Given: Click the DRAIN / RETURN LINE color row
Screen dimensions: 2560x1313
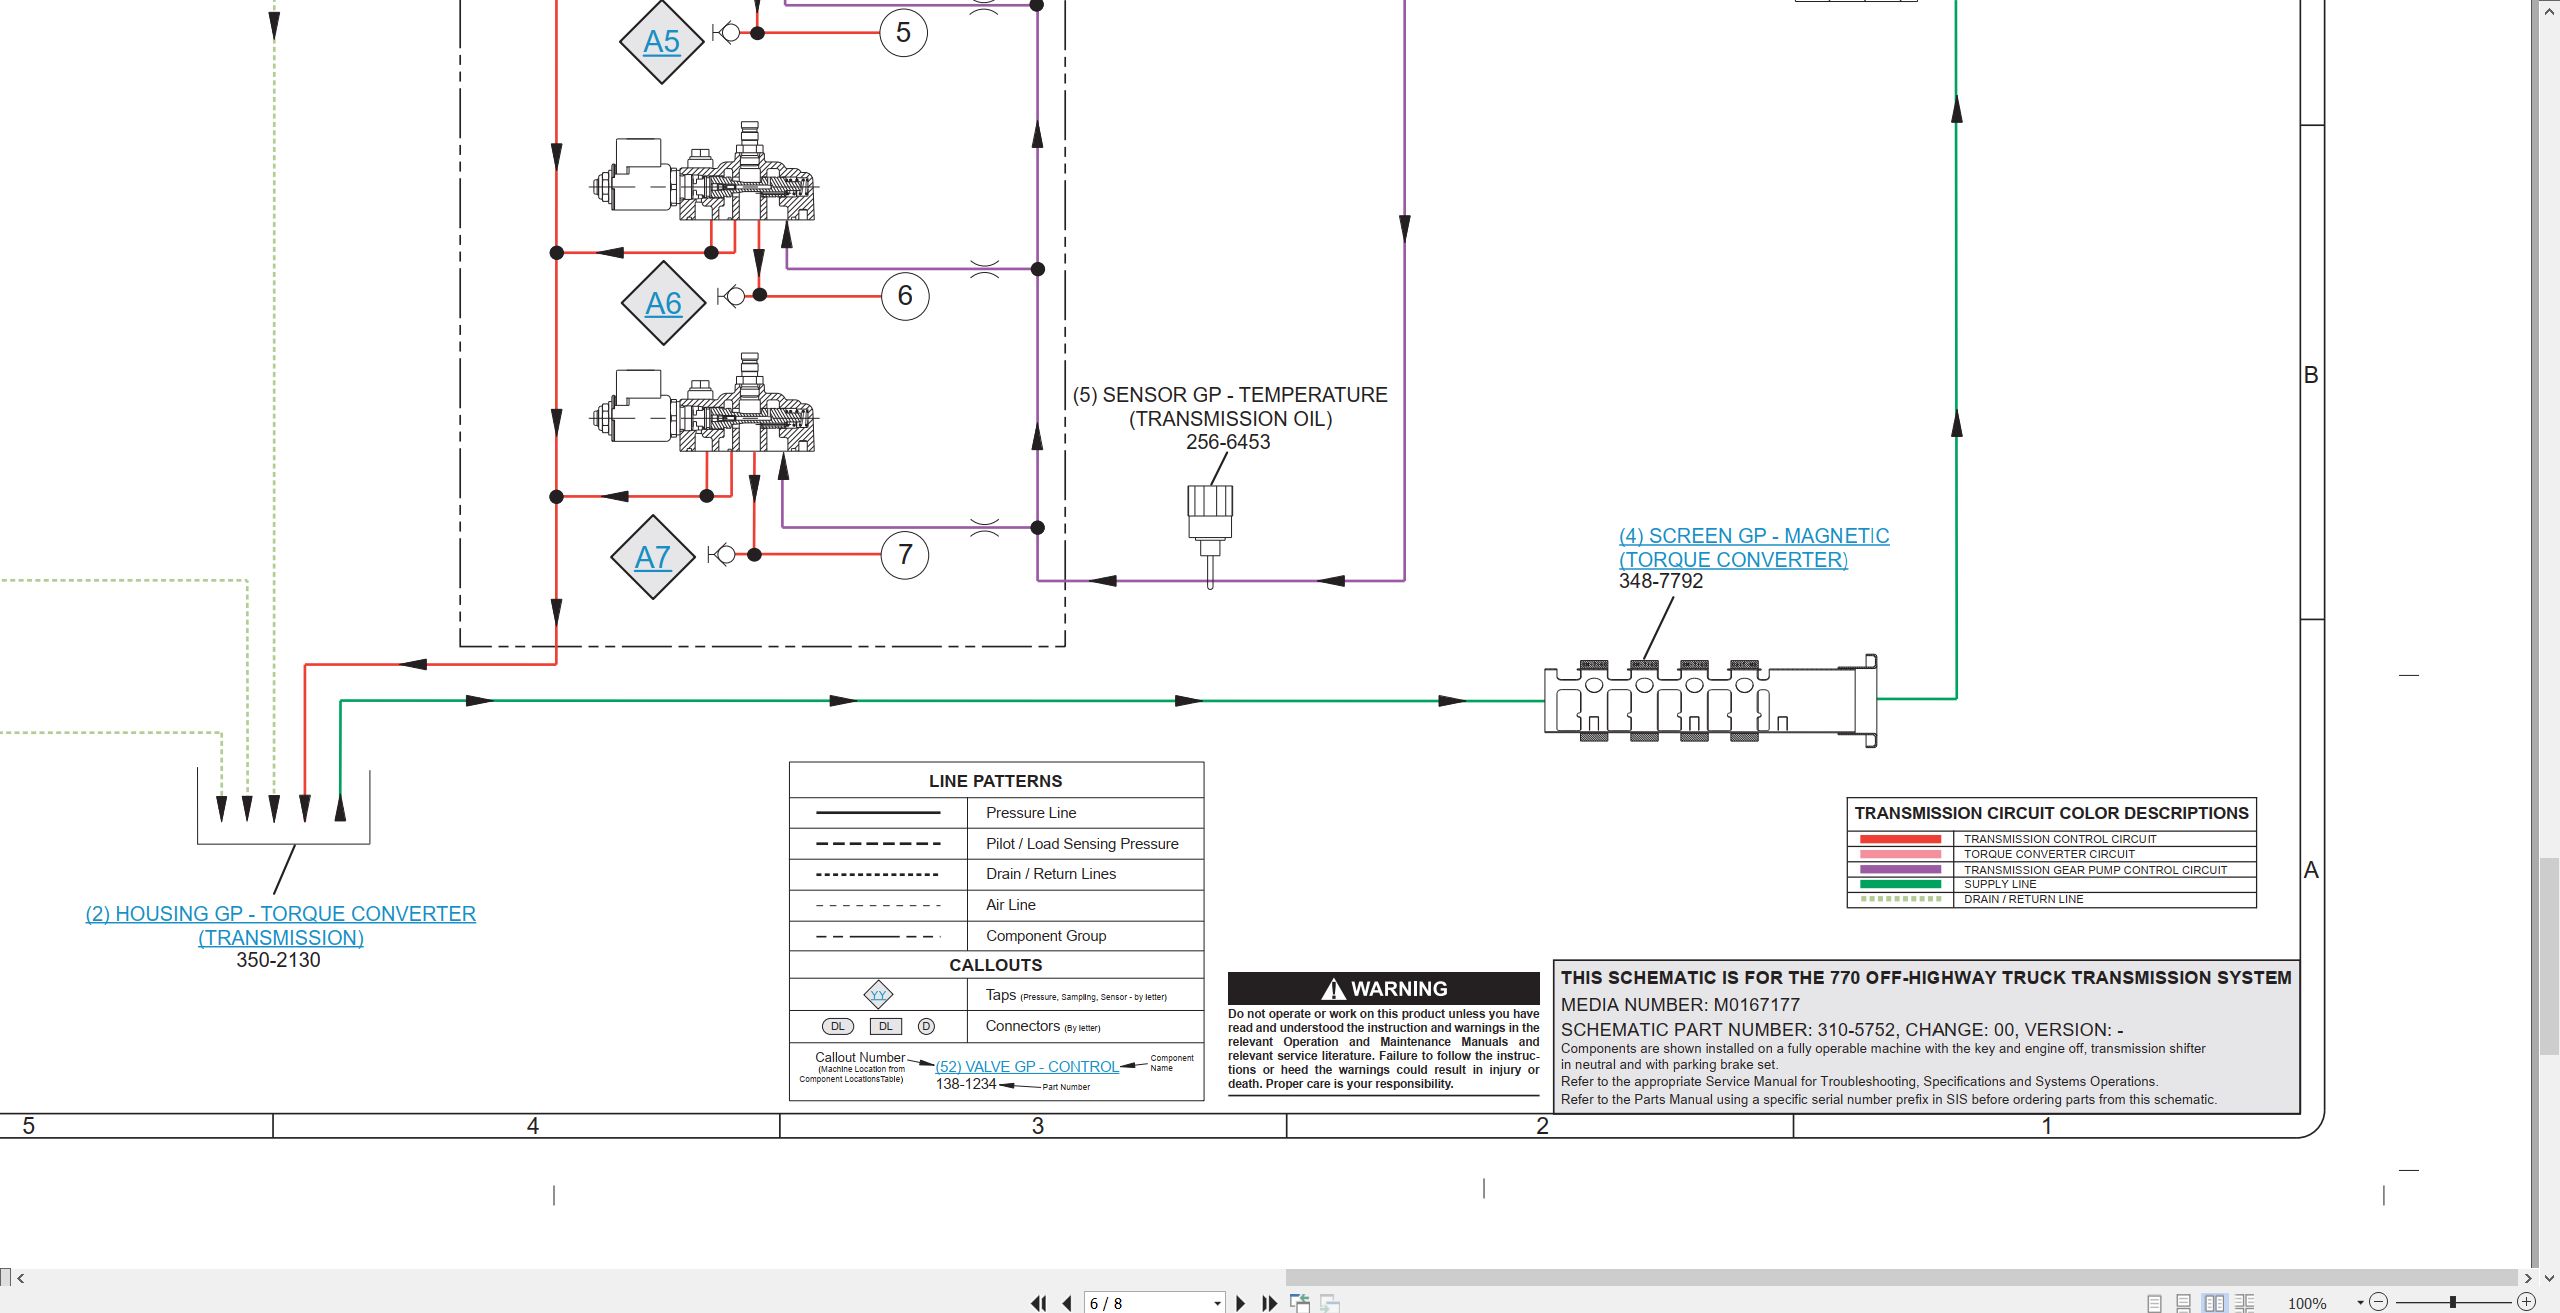Looking at the screenshot, I should pos(2051,899).
